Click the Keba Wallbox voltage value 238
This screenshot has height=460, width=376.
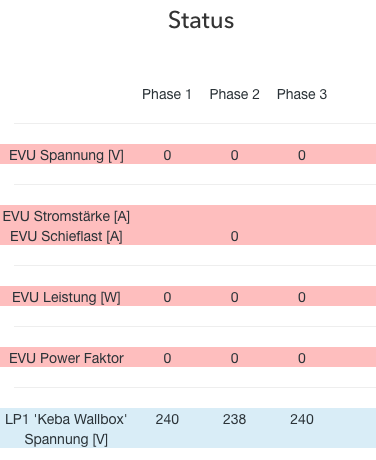[x=234, y=419]
